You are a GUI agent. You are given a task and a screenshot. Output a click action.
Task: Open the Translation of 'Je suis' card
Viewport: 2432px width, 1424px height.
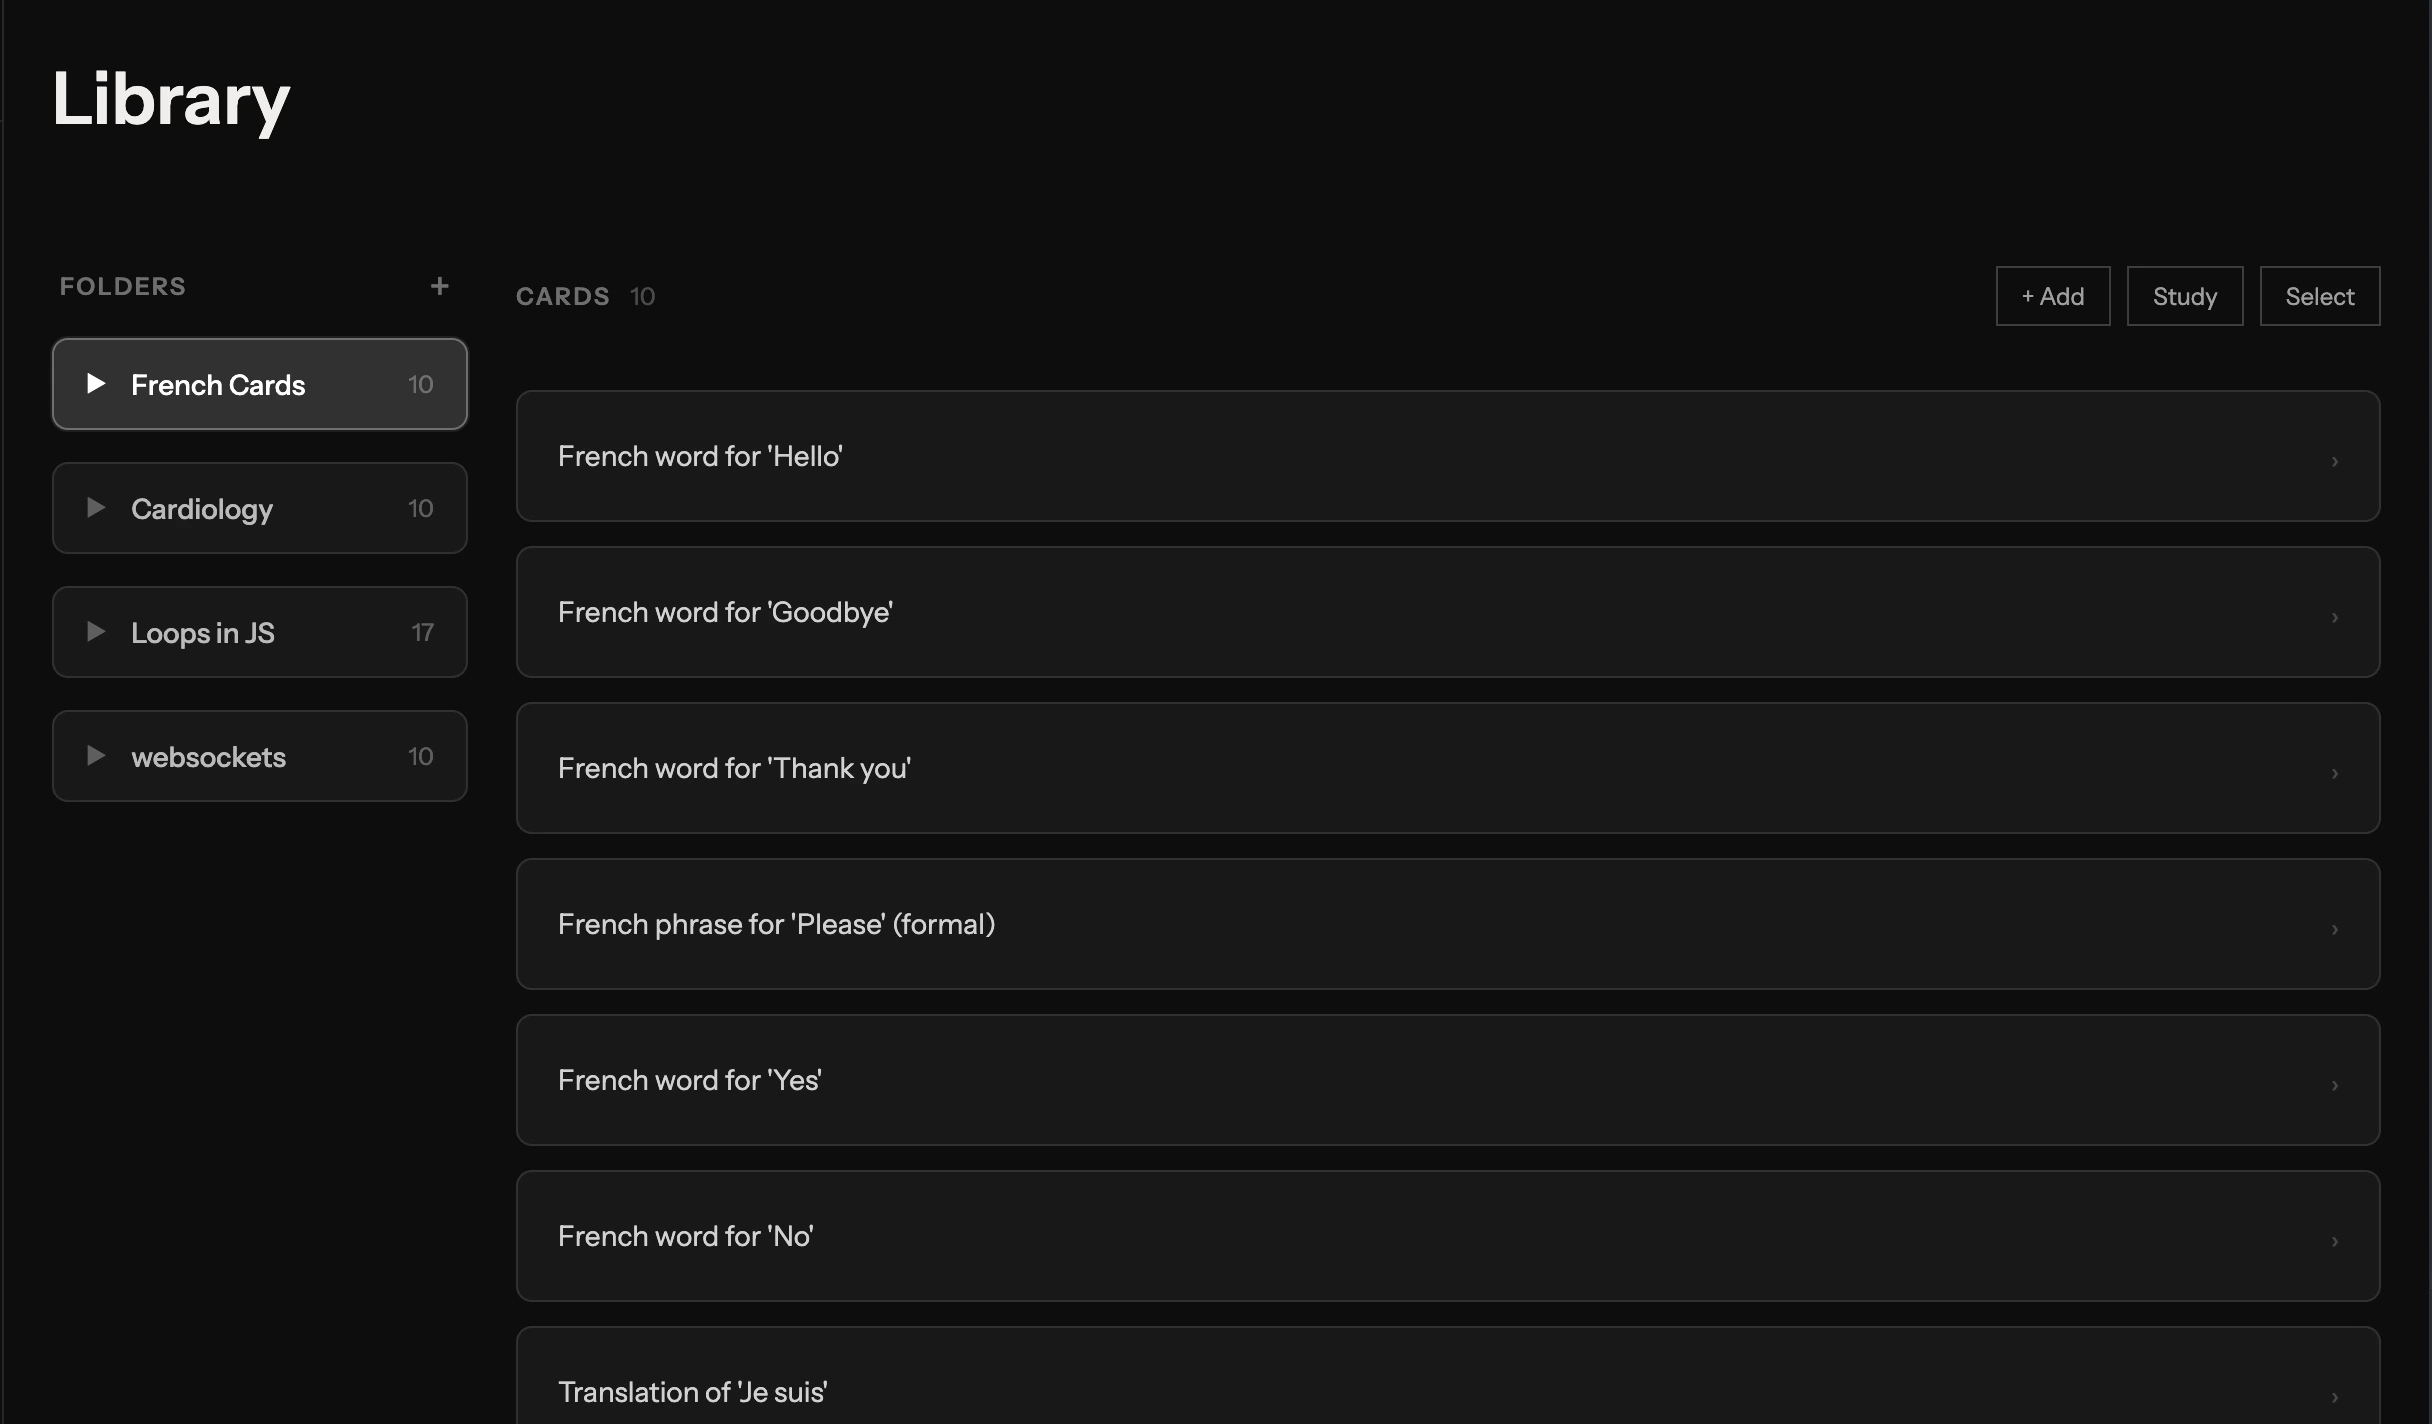pos(692,1392)
